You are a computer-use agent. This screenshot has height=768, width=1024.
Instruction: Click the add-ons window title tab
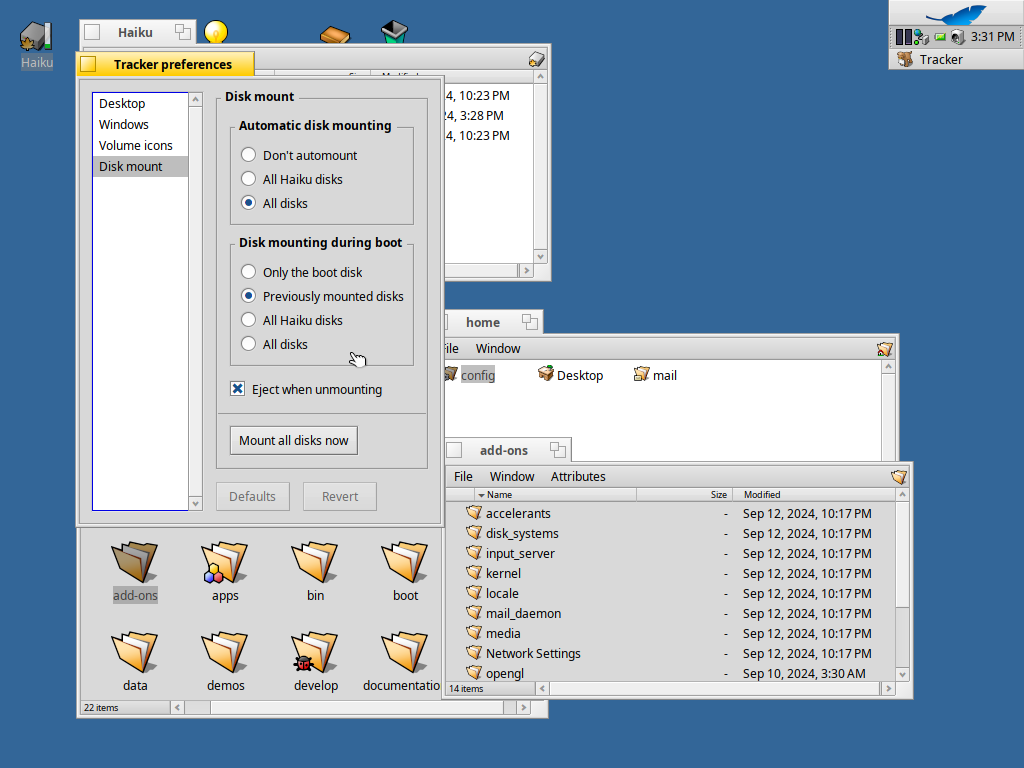[504, 450]
